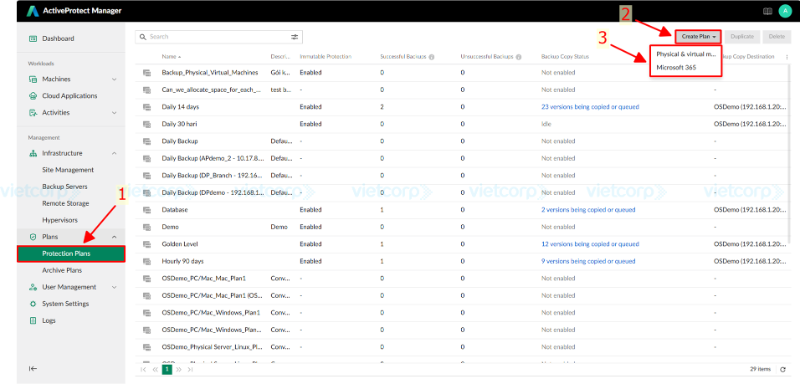This screenshot has width=800, height=384.
Task: Click the refresh icon near 29 items
Action: coord(783,369)
